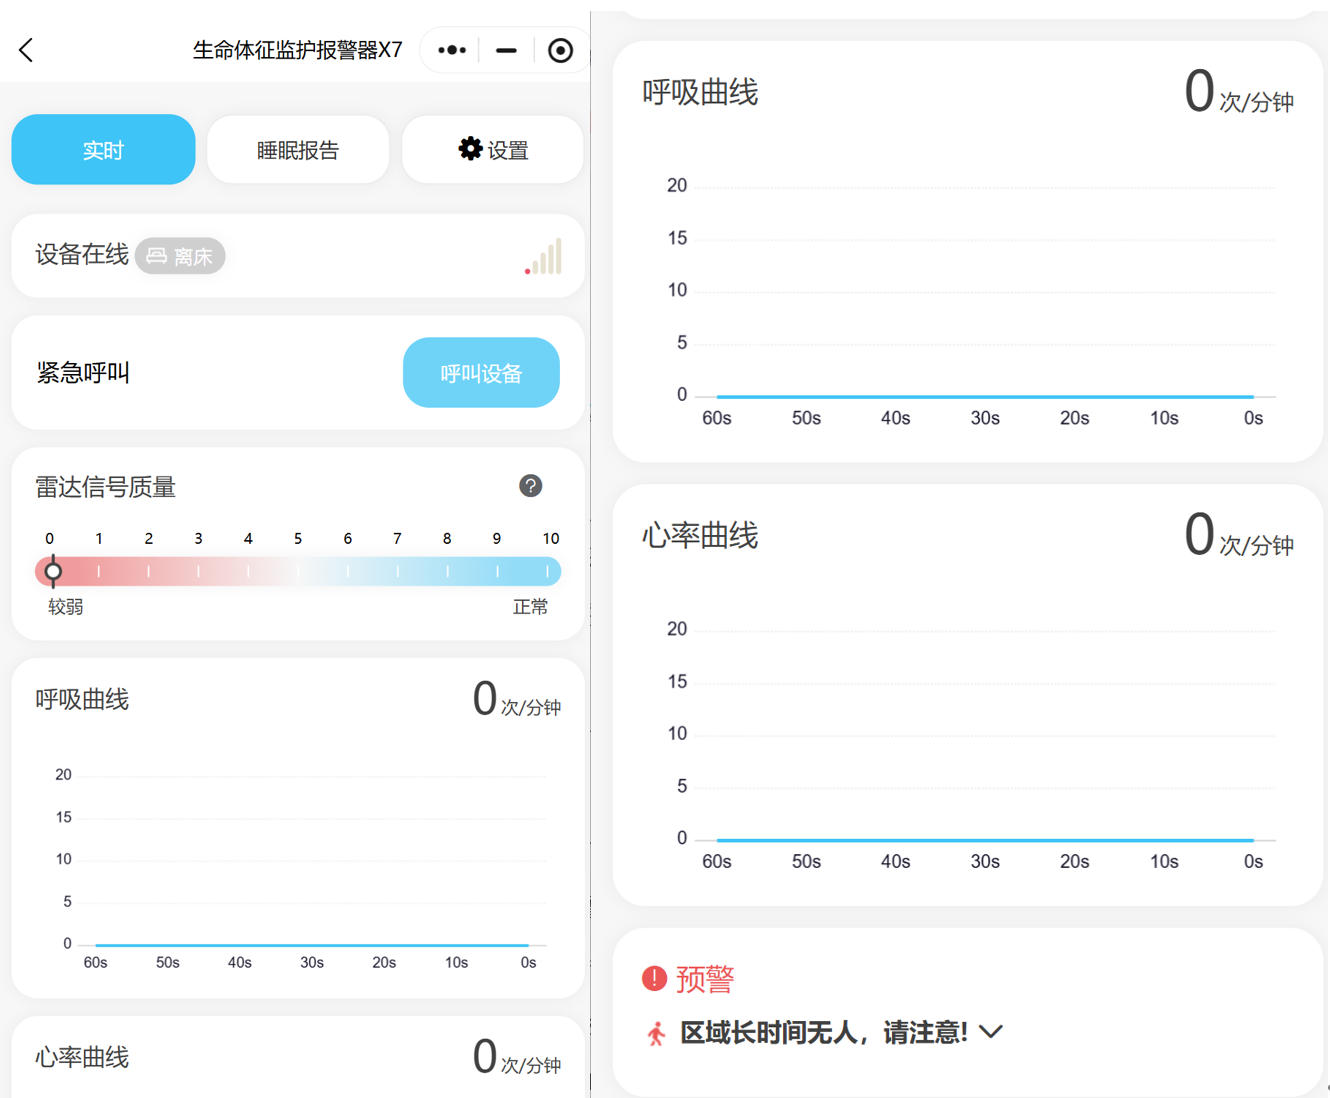This screenshot has width=1330, height=1098.
Task: Click the 区域长时间无人，请注意 alert text
Action: pos(823,1032)
